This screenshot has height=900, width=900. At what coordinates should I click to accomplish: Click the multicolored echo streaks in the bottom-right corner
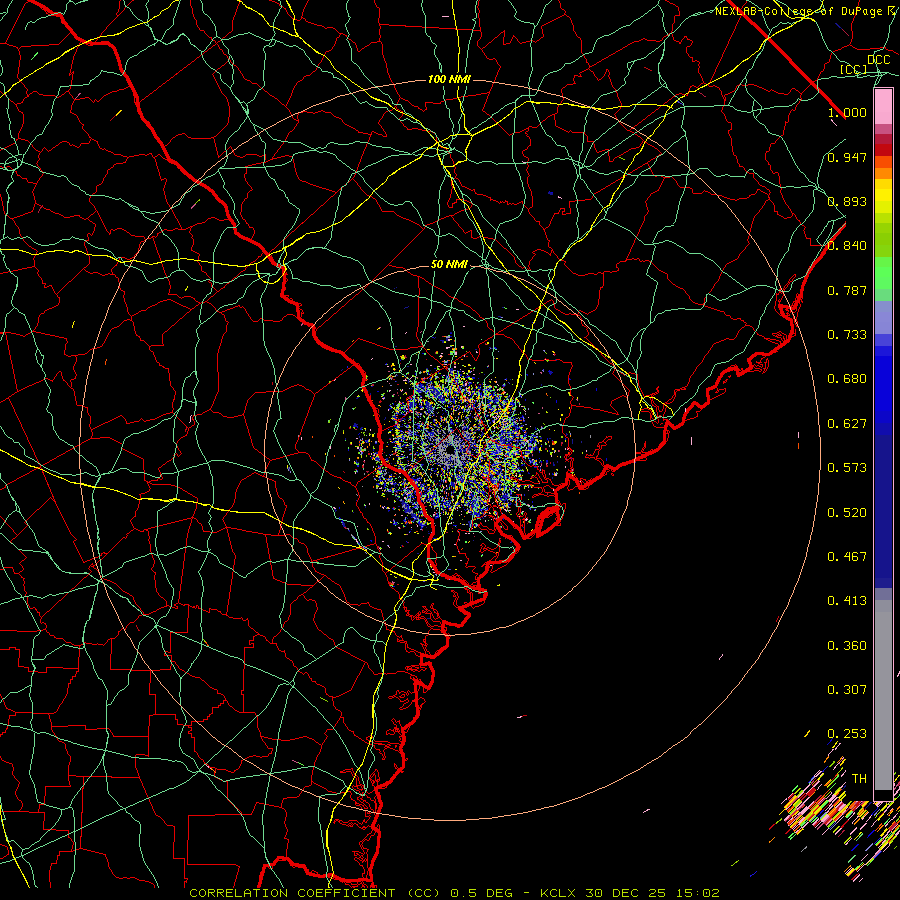point(838,809)
